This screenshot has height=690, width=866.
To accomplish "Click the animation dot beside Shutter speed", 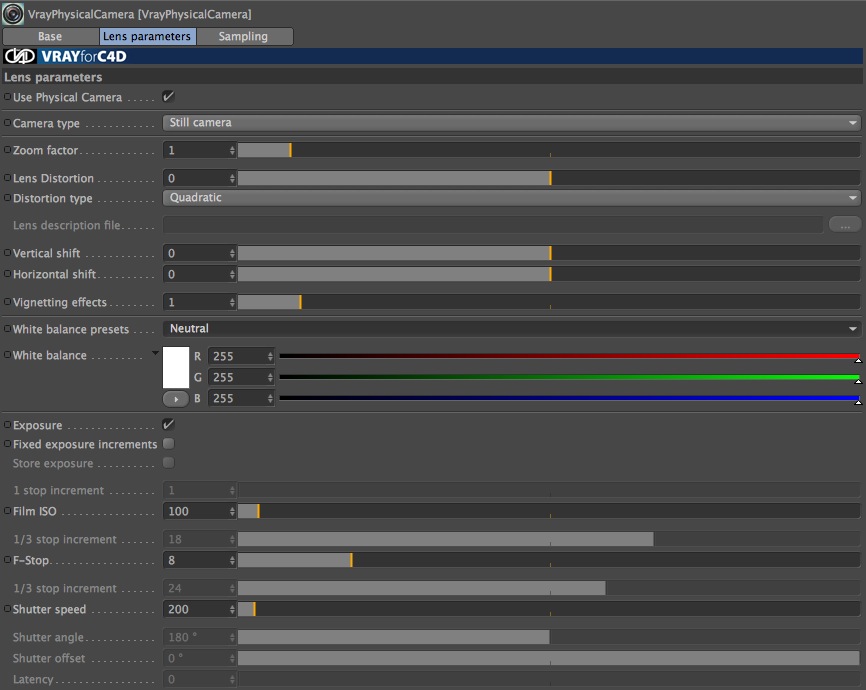I will point(8,609).
